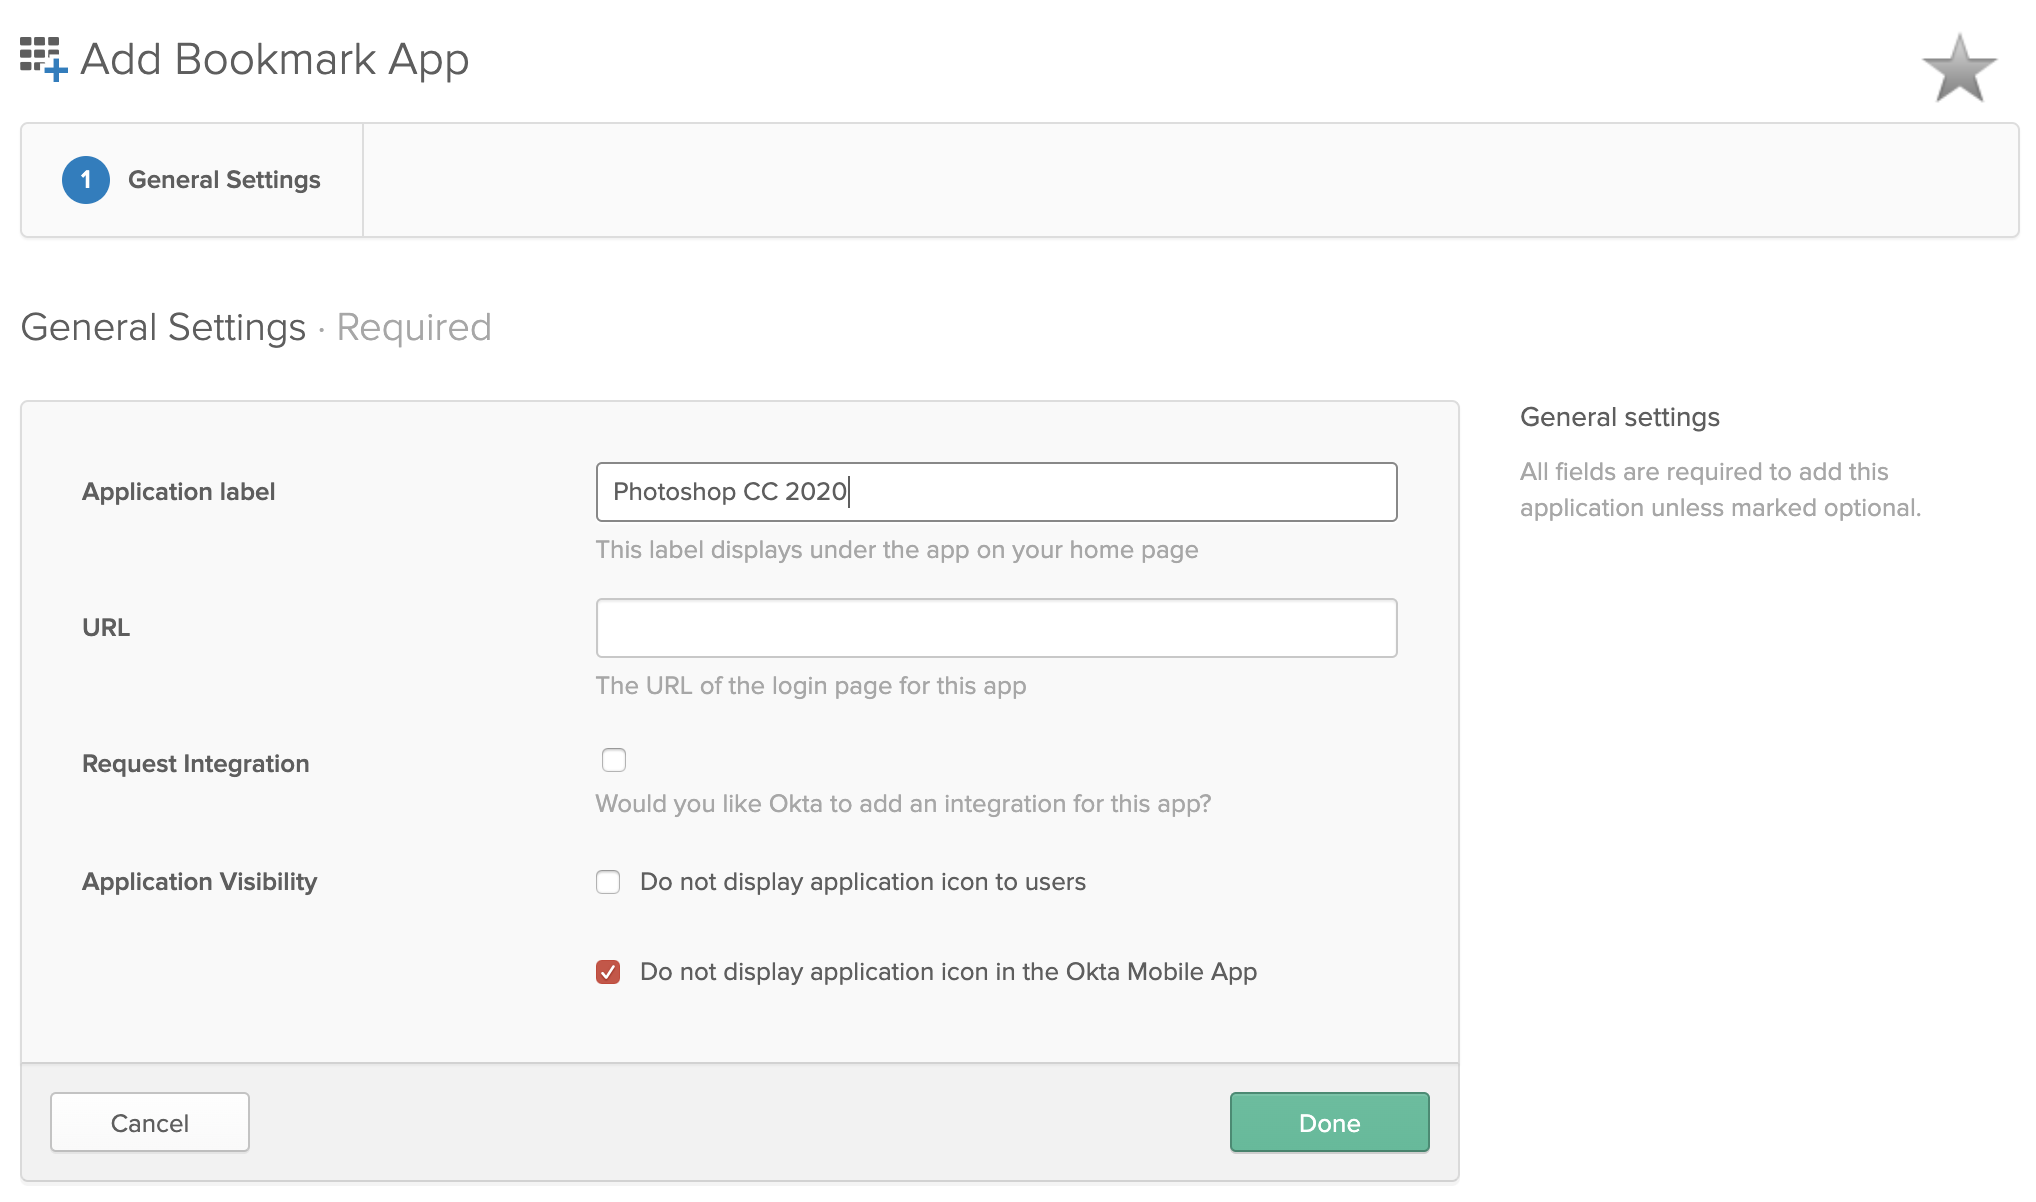Click the Add Bookmark App heading

[274, 60]
